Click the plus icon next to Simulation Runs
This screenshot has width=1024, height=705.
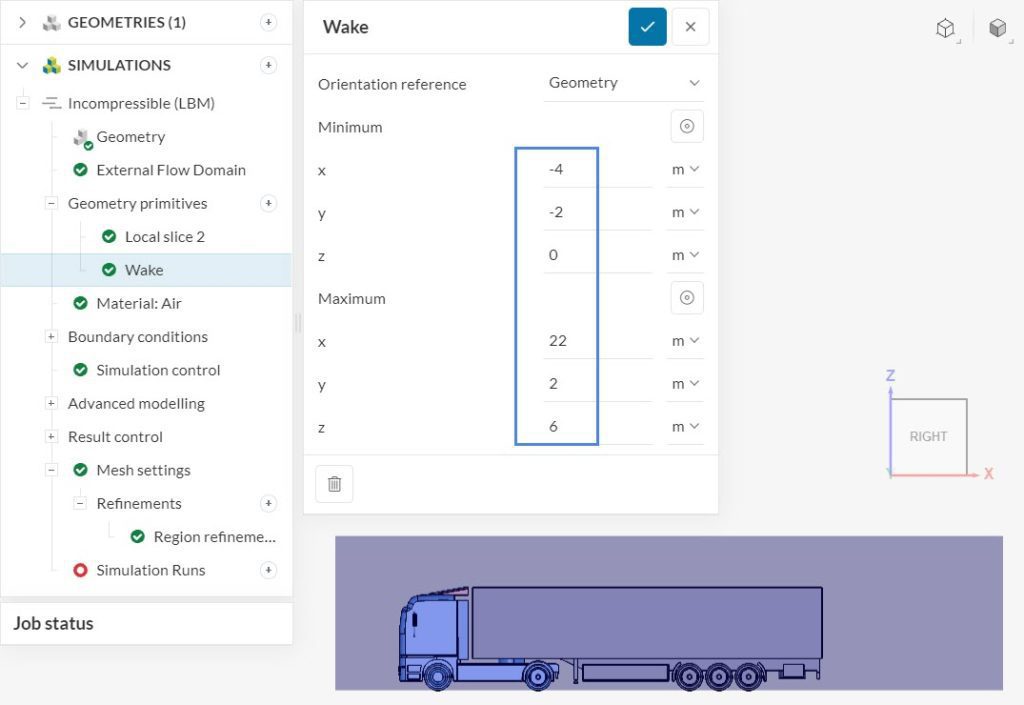[x=268, y=570]
